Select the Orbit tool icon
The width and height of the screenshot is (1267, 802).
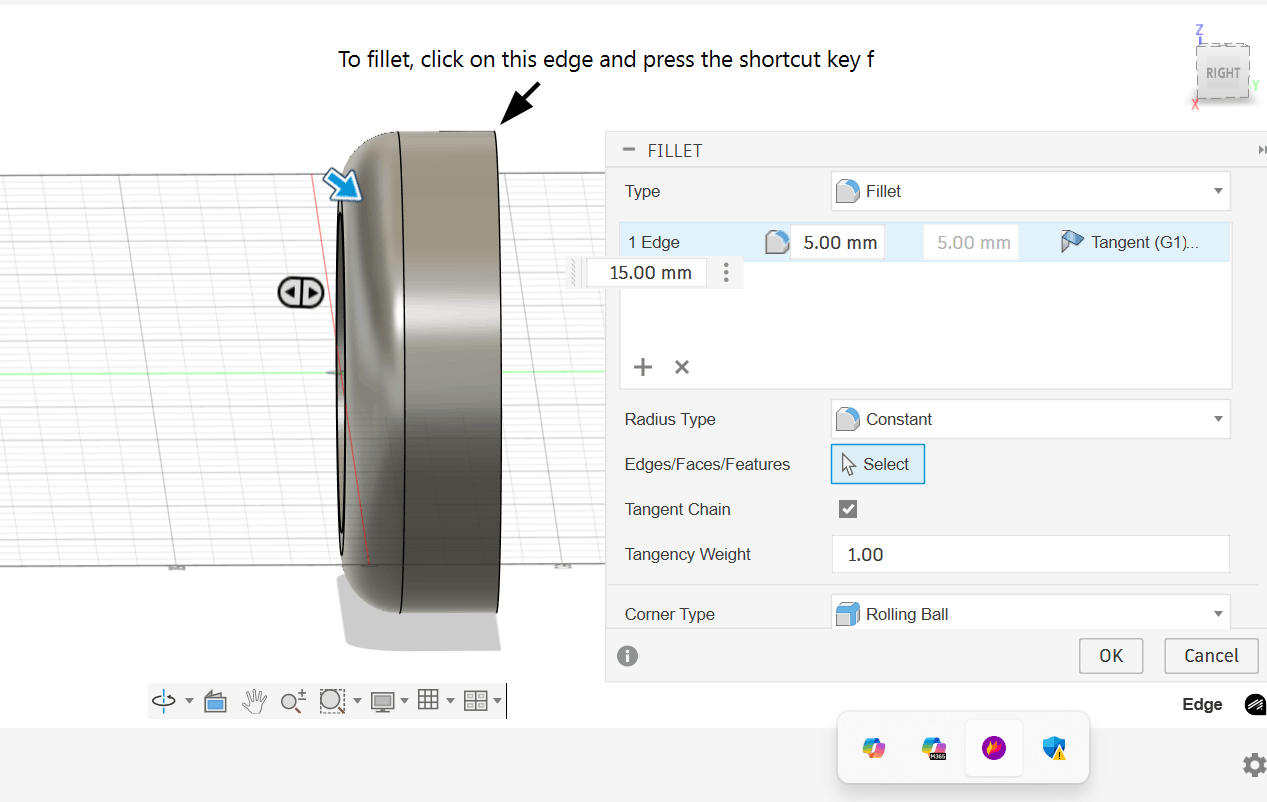pos(164,702)
